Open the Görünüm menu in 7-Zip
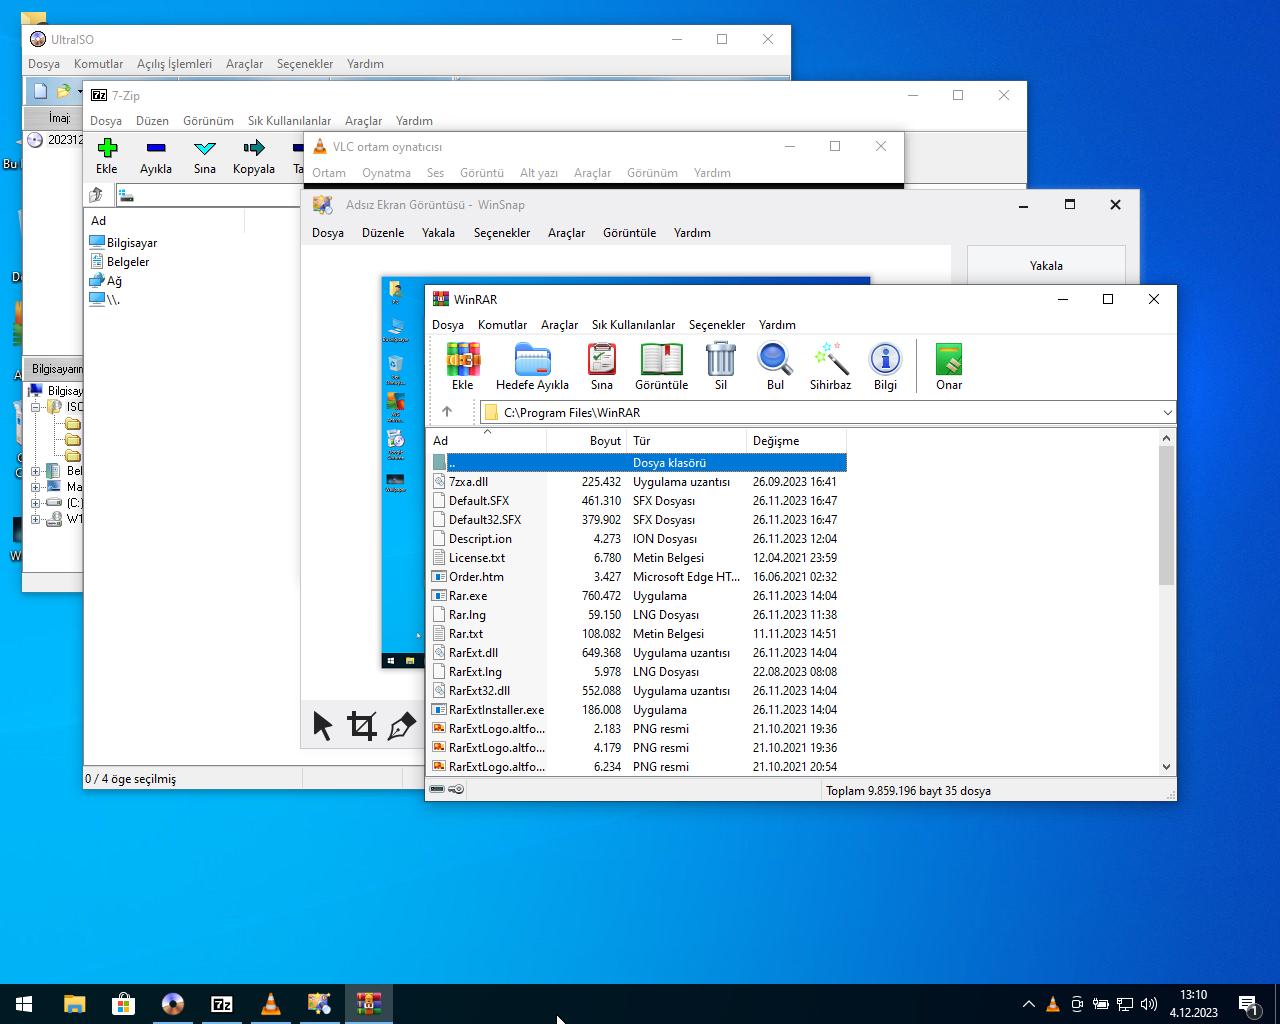 click(208, 121)
